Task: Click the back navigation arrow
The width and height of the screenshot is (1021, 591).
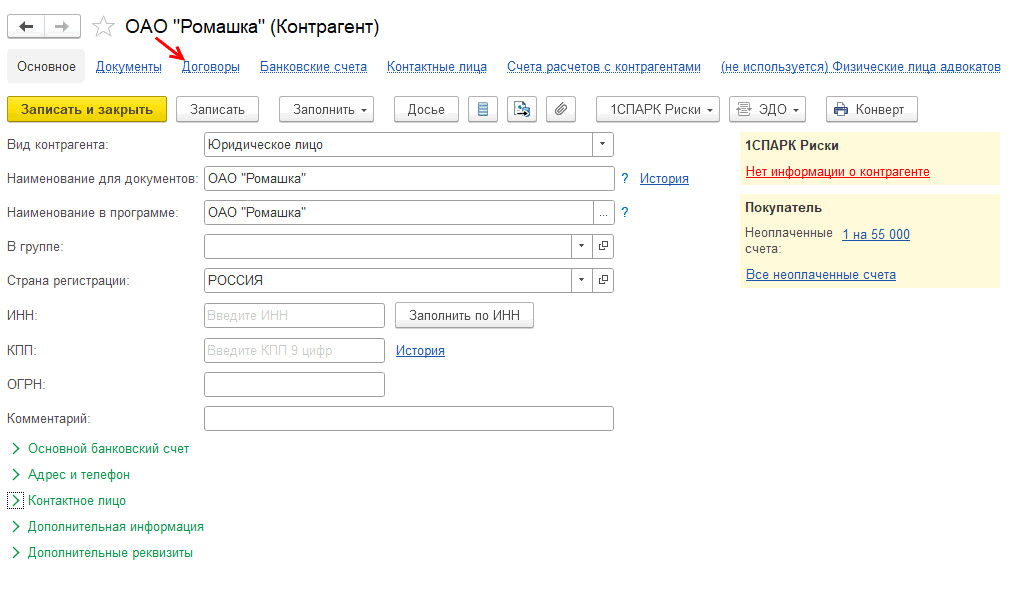Action: click(x=26, y=27)
